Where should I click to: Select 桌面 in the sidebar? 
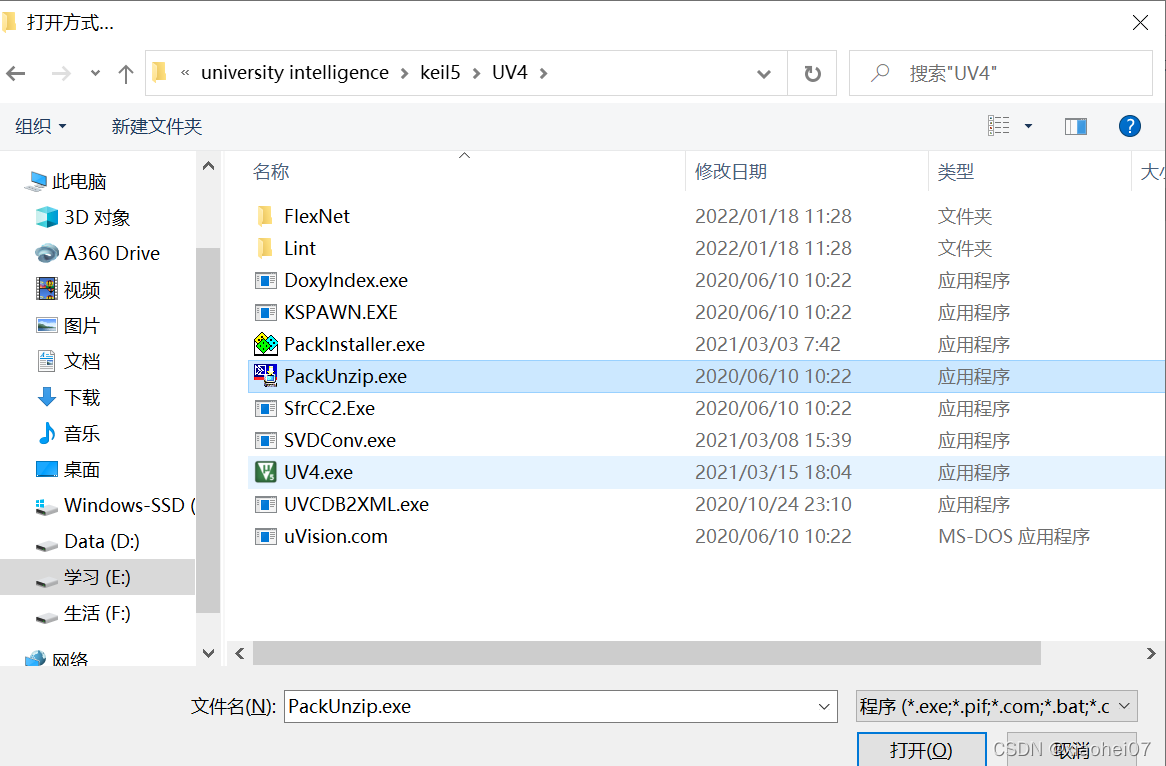point(68,469)
